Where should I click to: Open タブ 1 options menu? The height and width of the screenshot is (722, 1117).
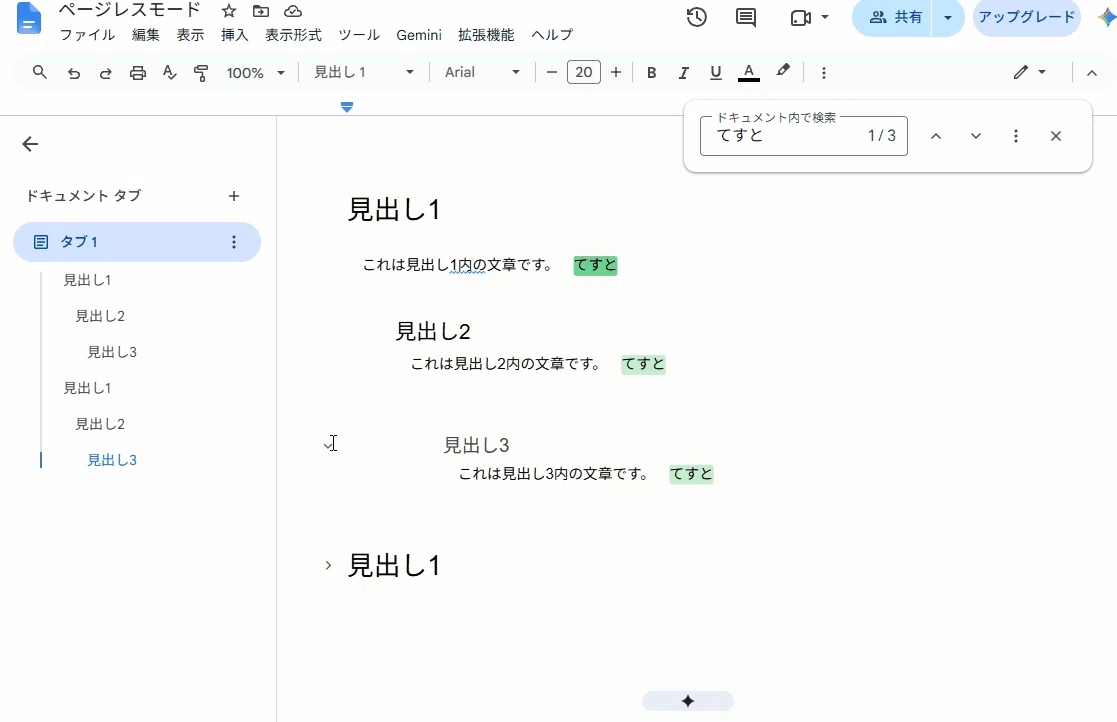tap(234, 242)
